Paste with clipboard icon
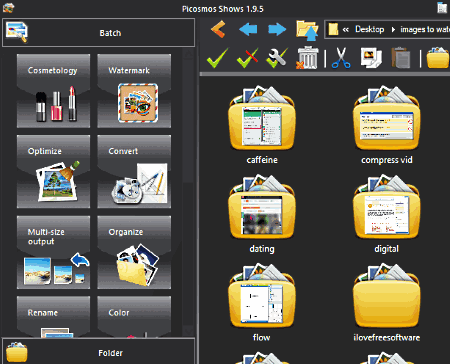This screenshot has height=364, width=450. (x=401, y=58)
